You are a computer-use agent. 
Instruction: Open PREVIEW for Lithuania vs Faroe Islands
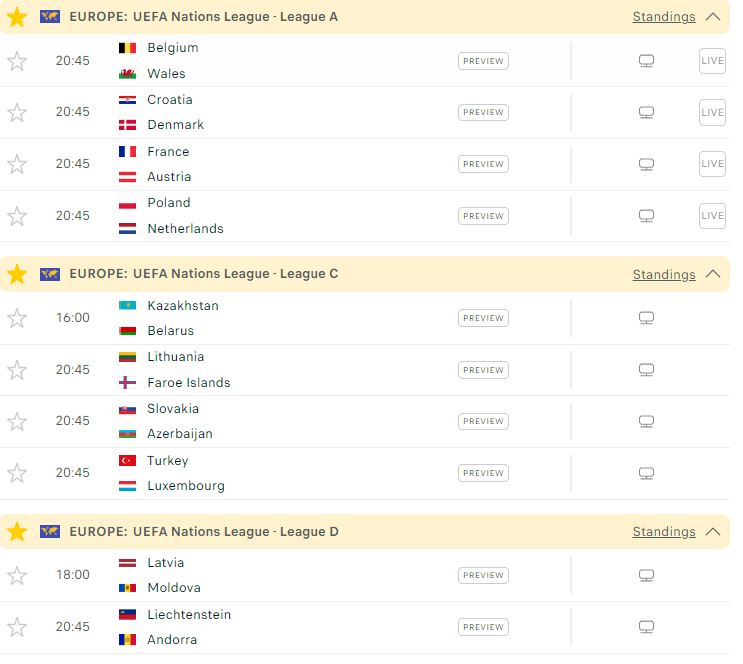(x=483, y=370)
